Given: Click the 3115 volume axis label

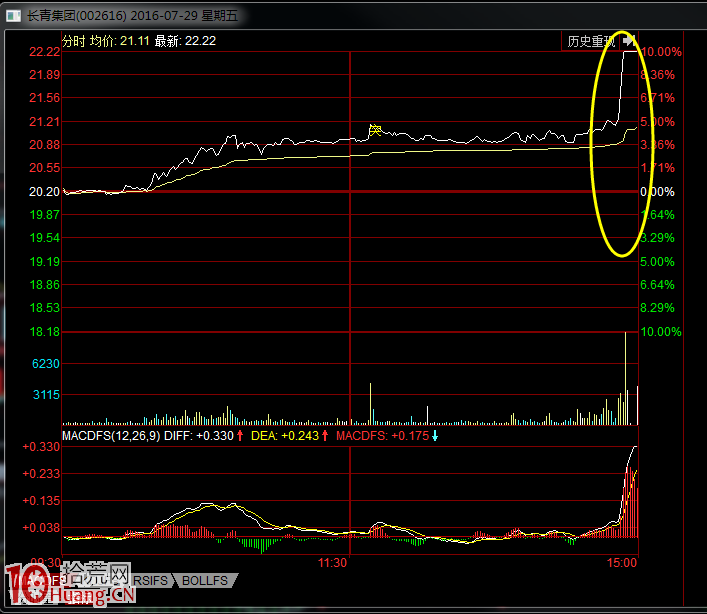Looking at the screenshot, I should 46,395.
